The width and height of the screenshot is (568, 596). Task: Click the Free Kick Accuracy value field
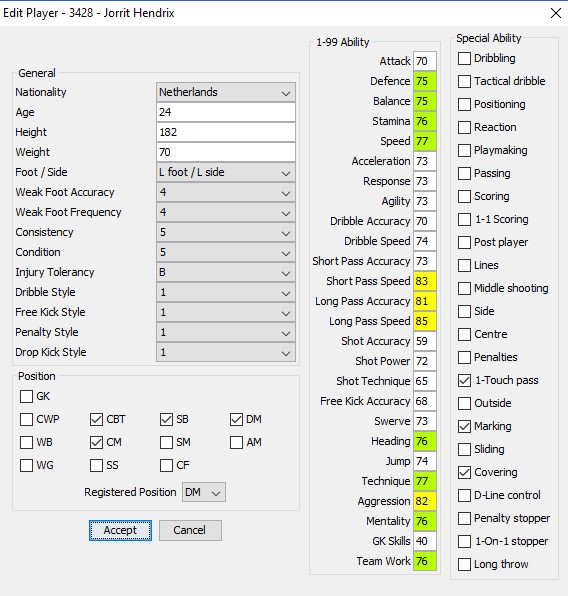(x=425, y=401)
